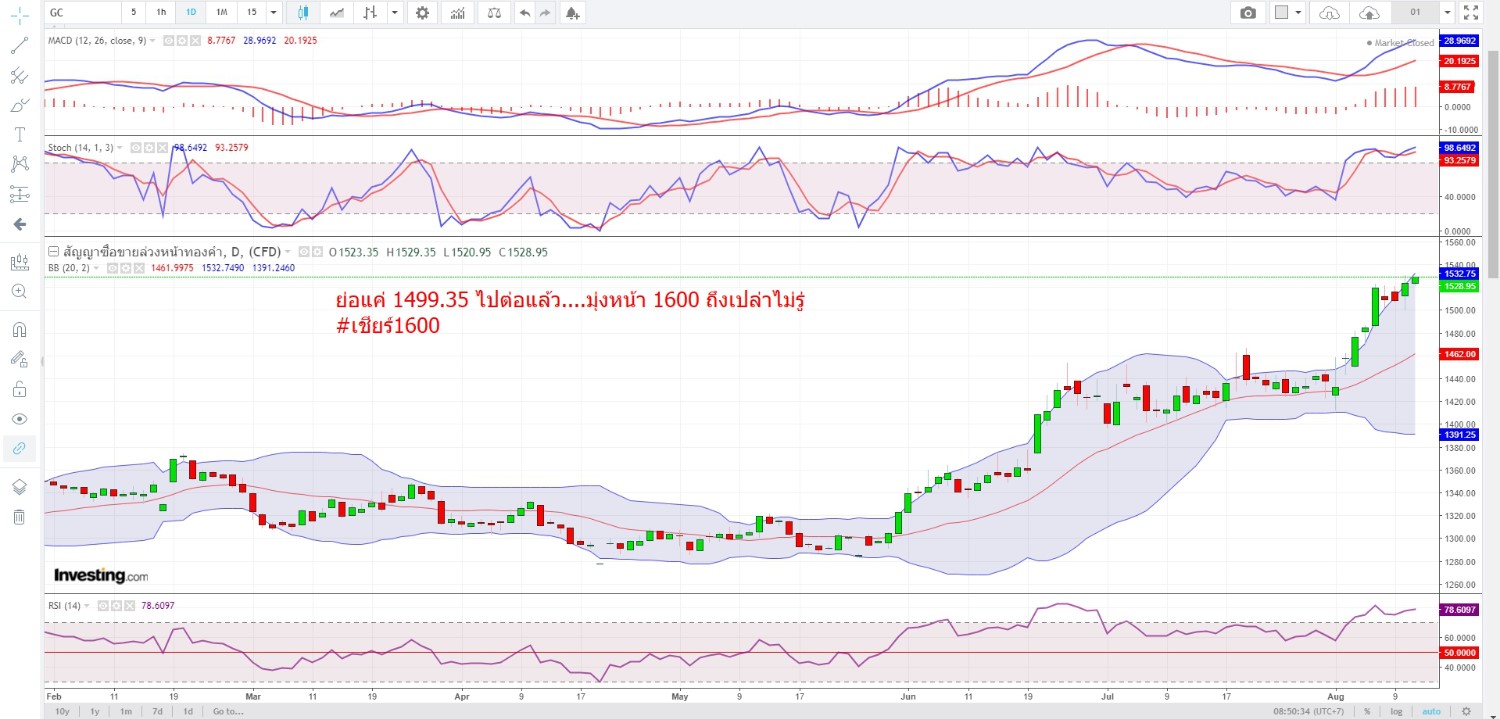Open the layout square selector
Image resolution: width=1500 pixels, height=719 pixels.
point(1281,12)
